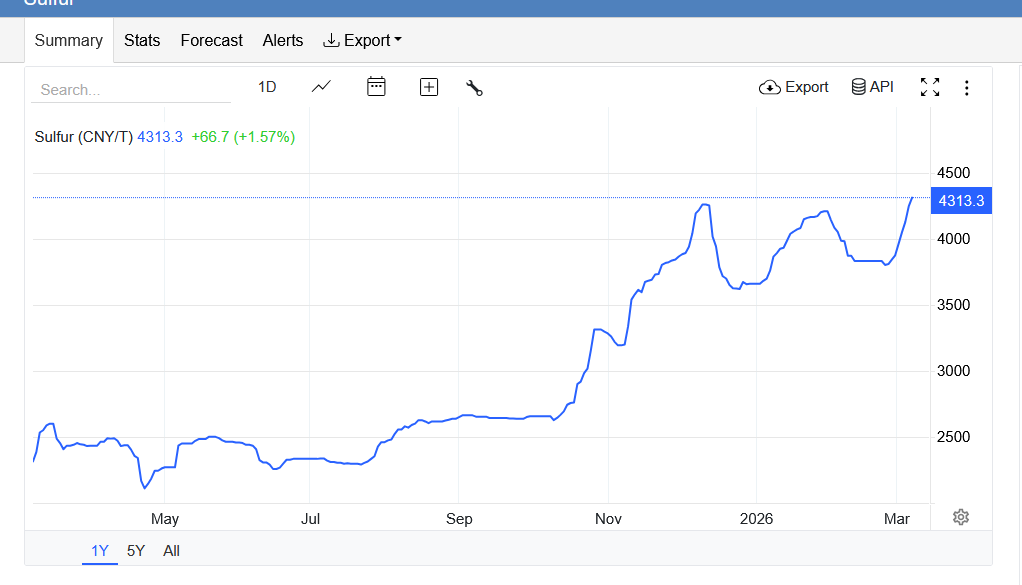Click the 3000 y-axis label
The width and height of the screenshot is (1022, 585).
click(x=954, y=371)
